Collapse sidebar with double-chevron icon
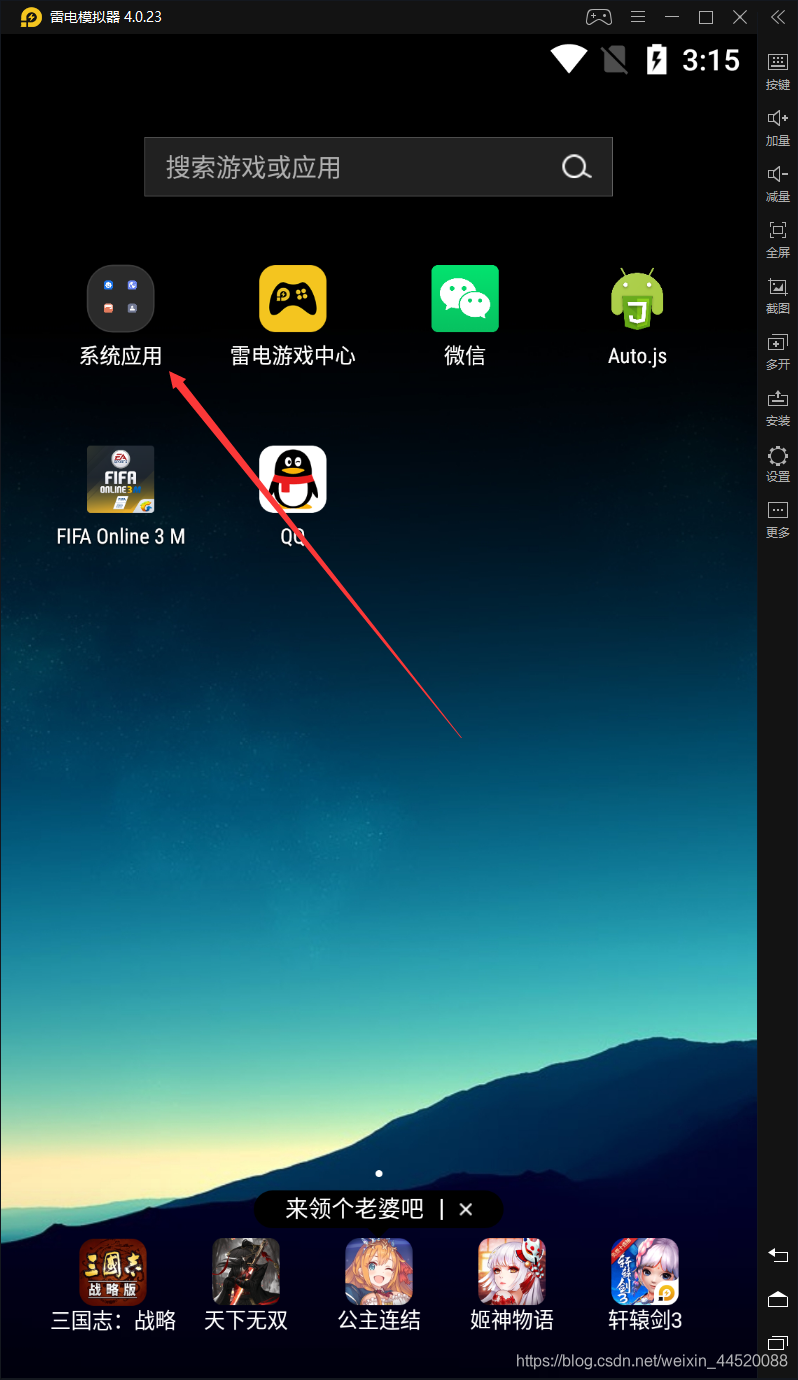This screenshot has width=798, height=1380. [778, 17]
